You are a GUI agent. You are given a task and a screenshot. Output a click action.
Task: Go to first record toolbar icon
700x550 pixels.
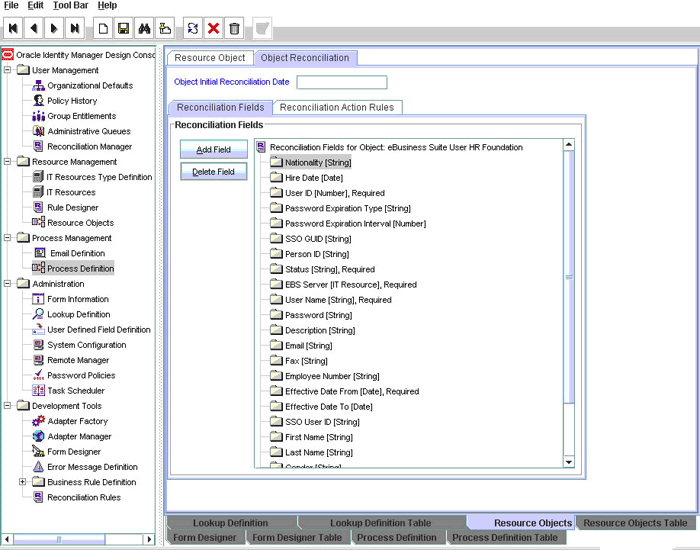(13, 29)
